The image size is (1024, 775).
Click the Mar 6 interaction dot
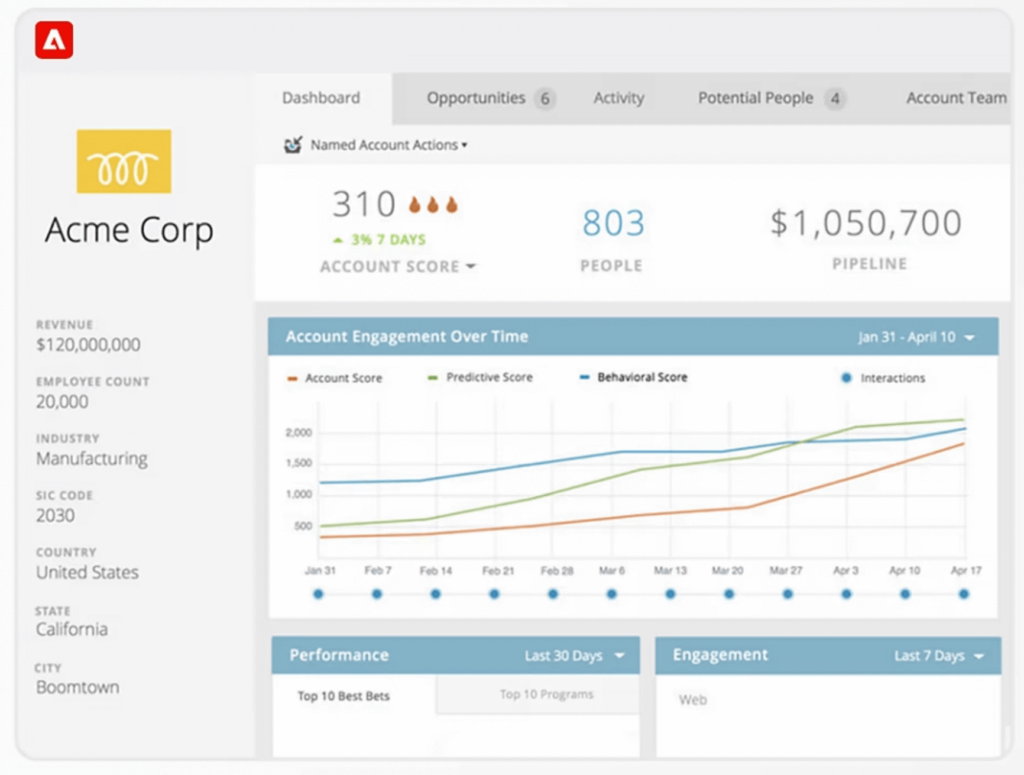pyautogui.click(x=611, y=594)
